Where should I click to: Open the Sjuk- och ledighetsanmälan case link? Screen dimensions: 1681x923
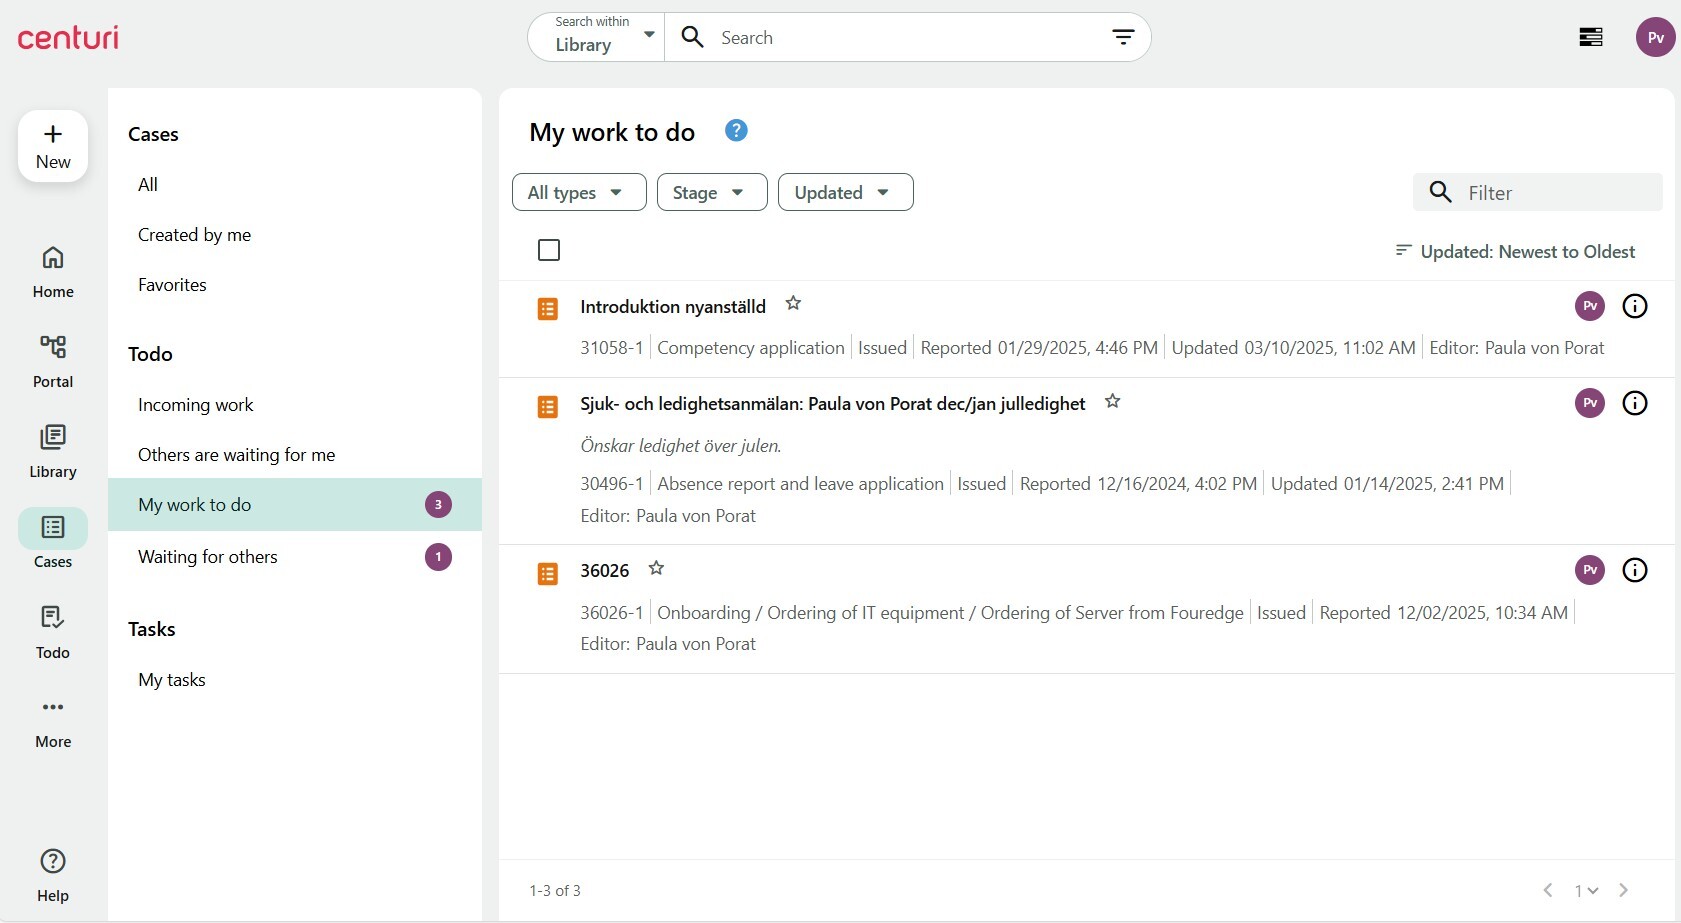tap(832, 404)
